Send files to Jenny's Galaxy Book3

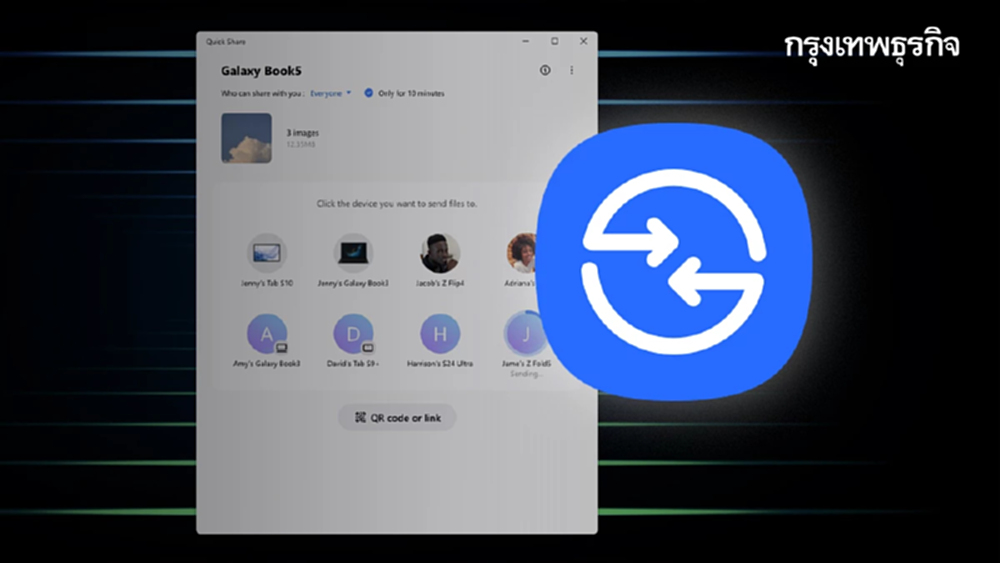[x=353, y=253]
